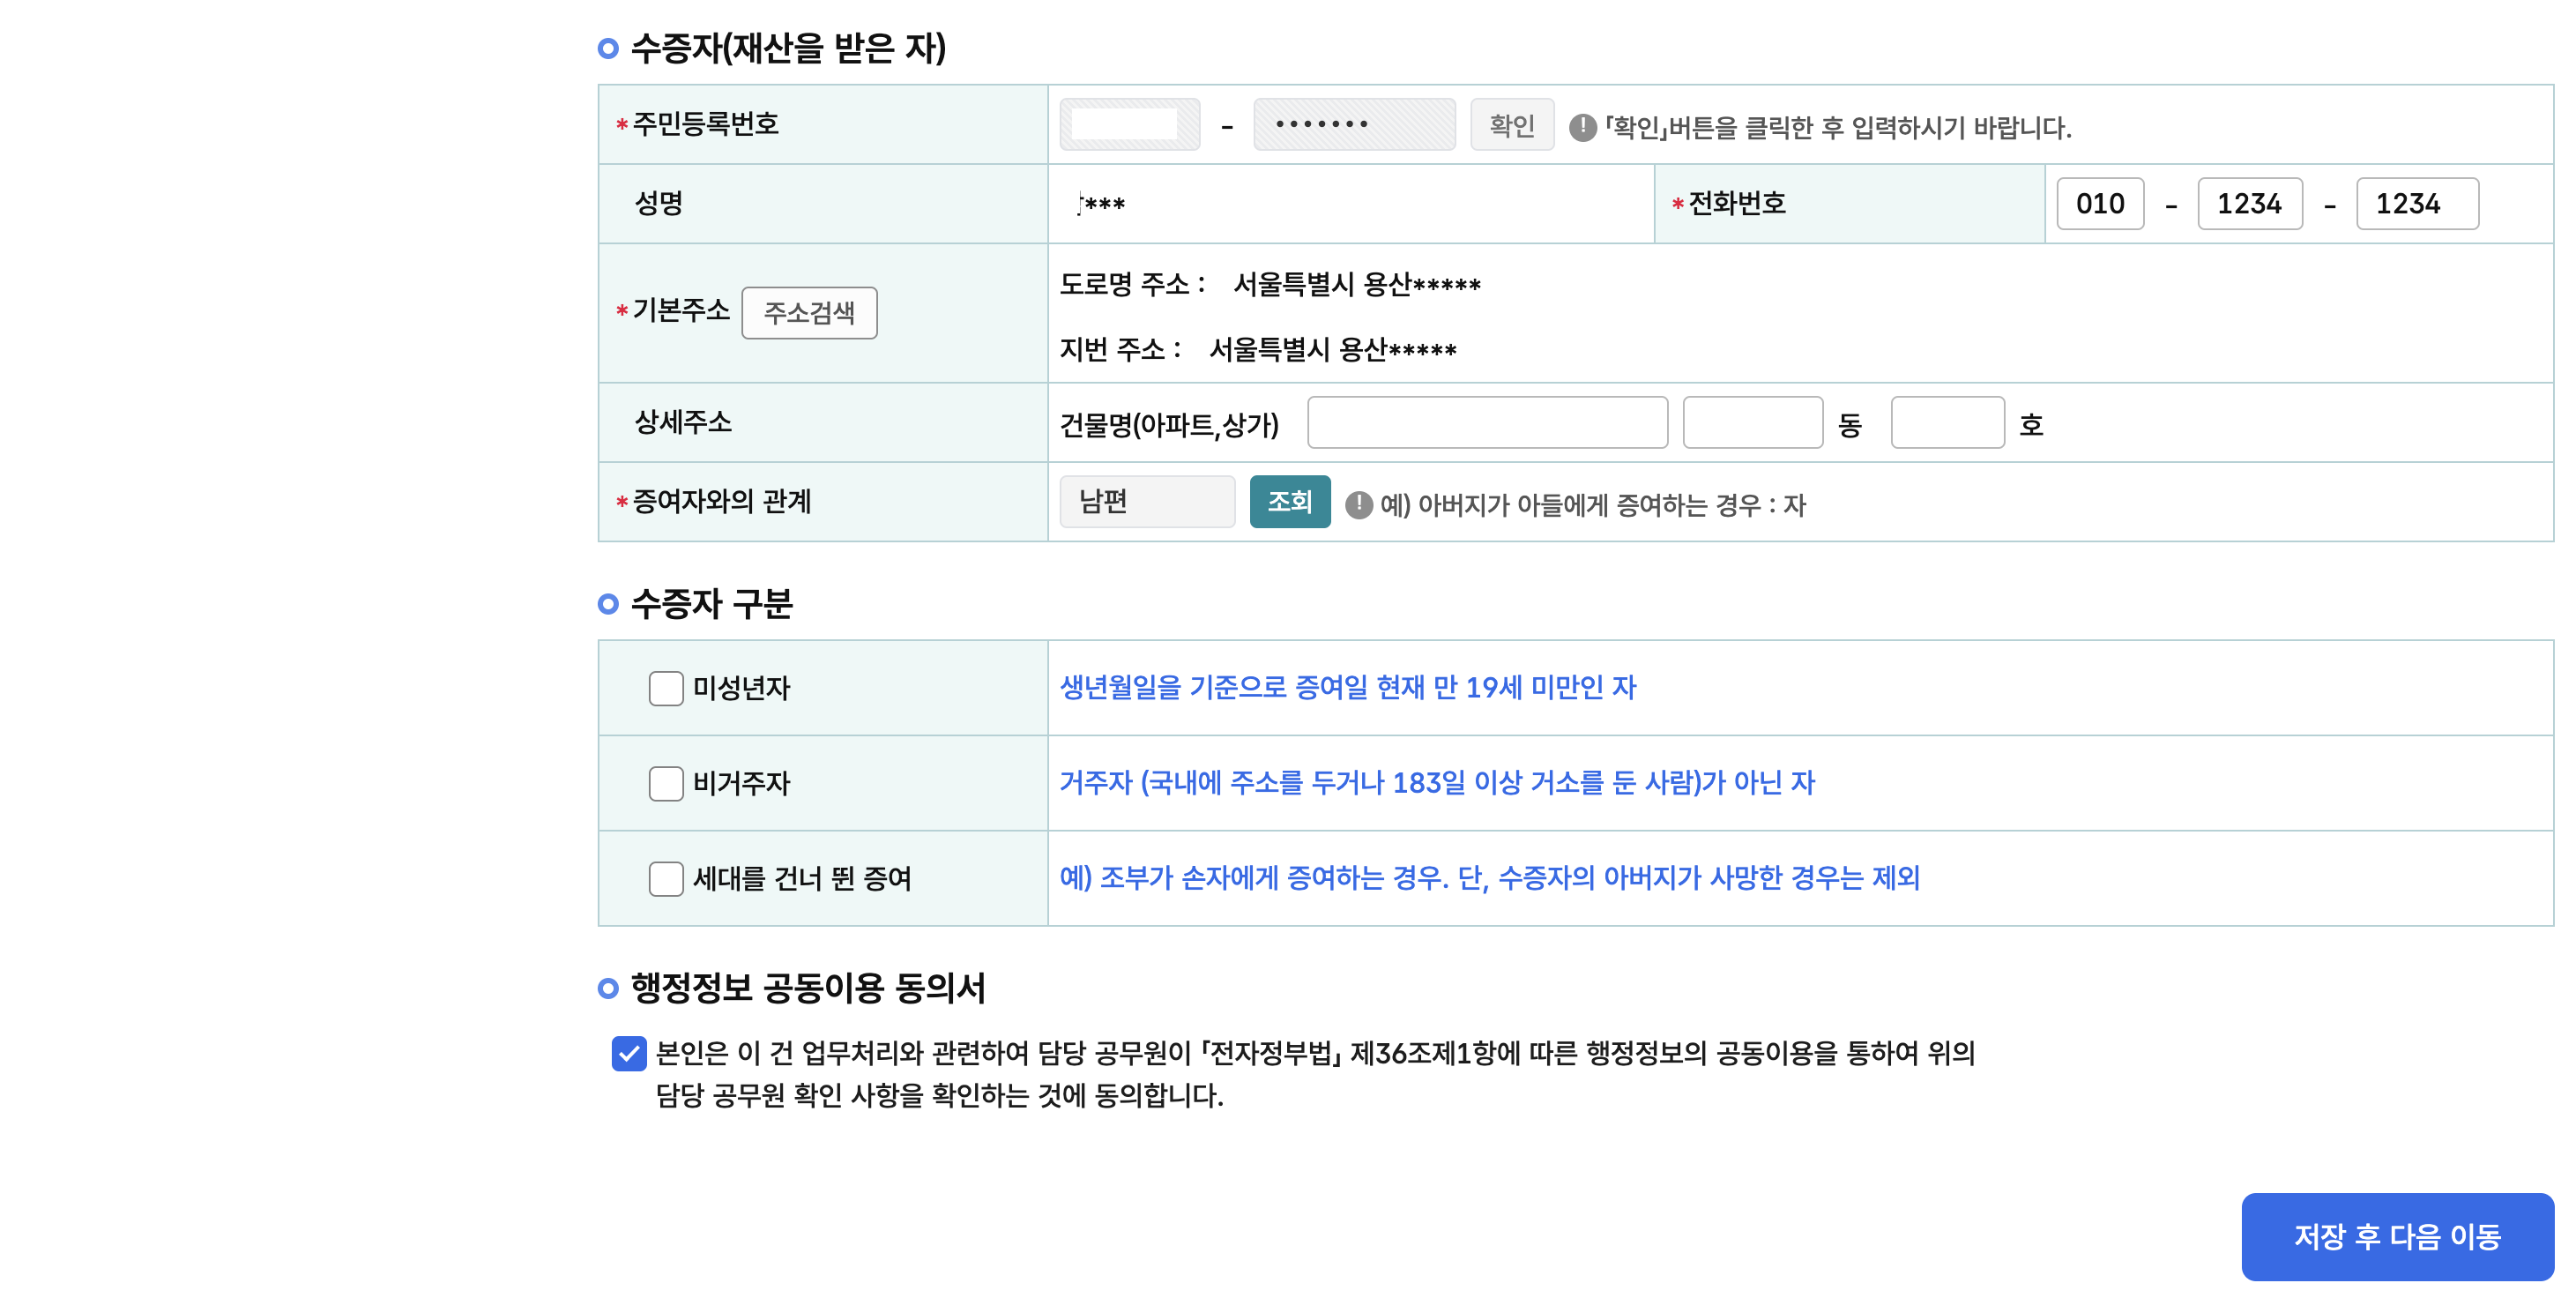This screenshot has height=1298, width=2576.
Task: Click the 수증자(재산을 받은 자) section heading
Action: (x=788, y=48)
